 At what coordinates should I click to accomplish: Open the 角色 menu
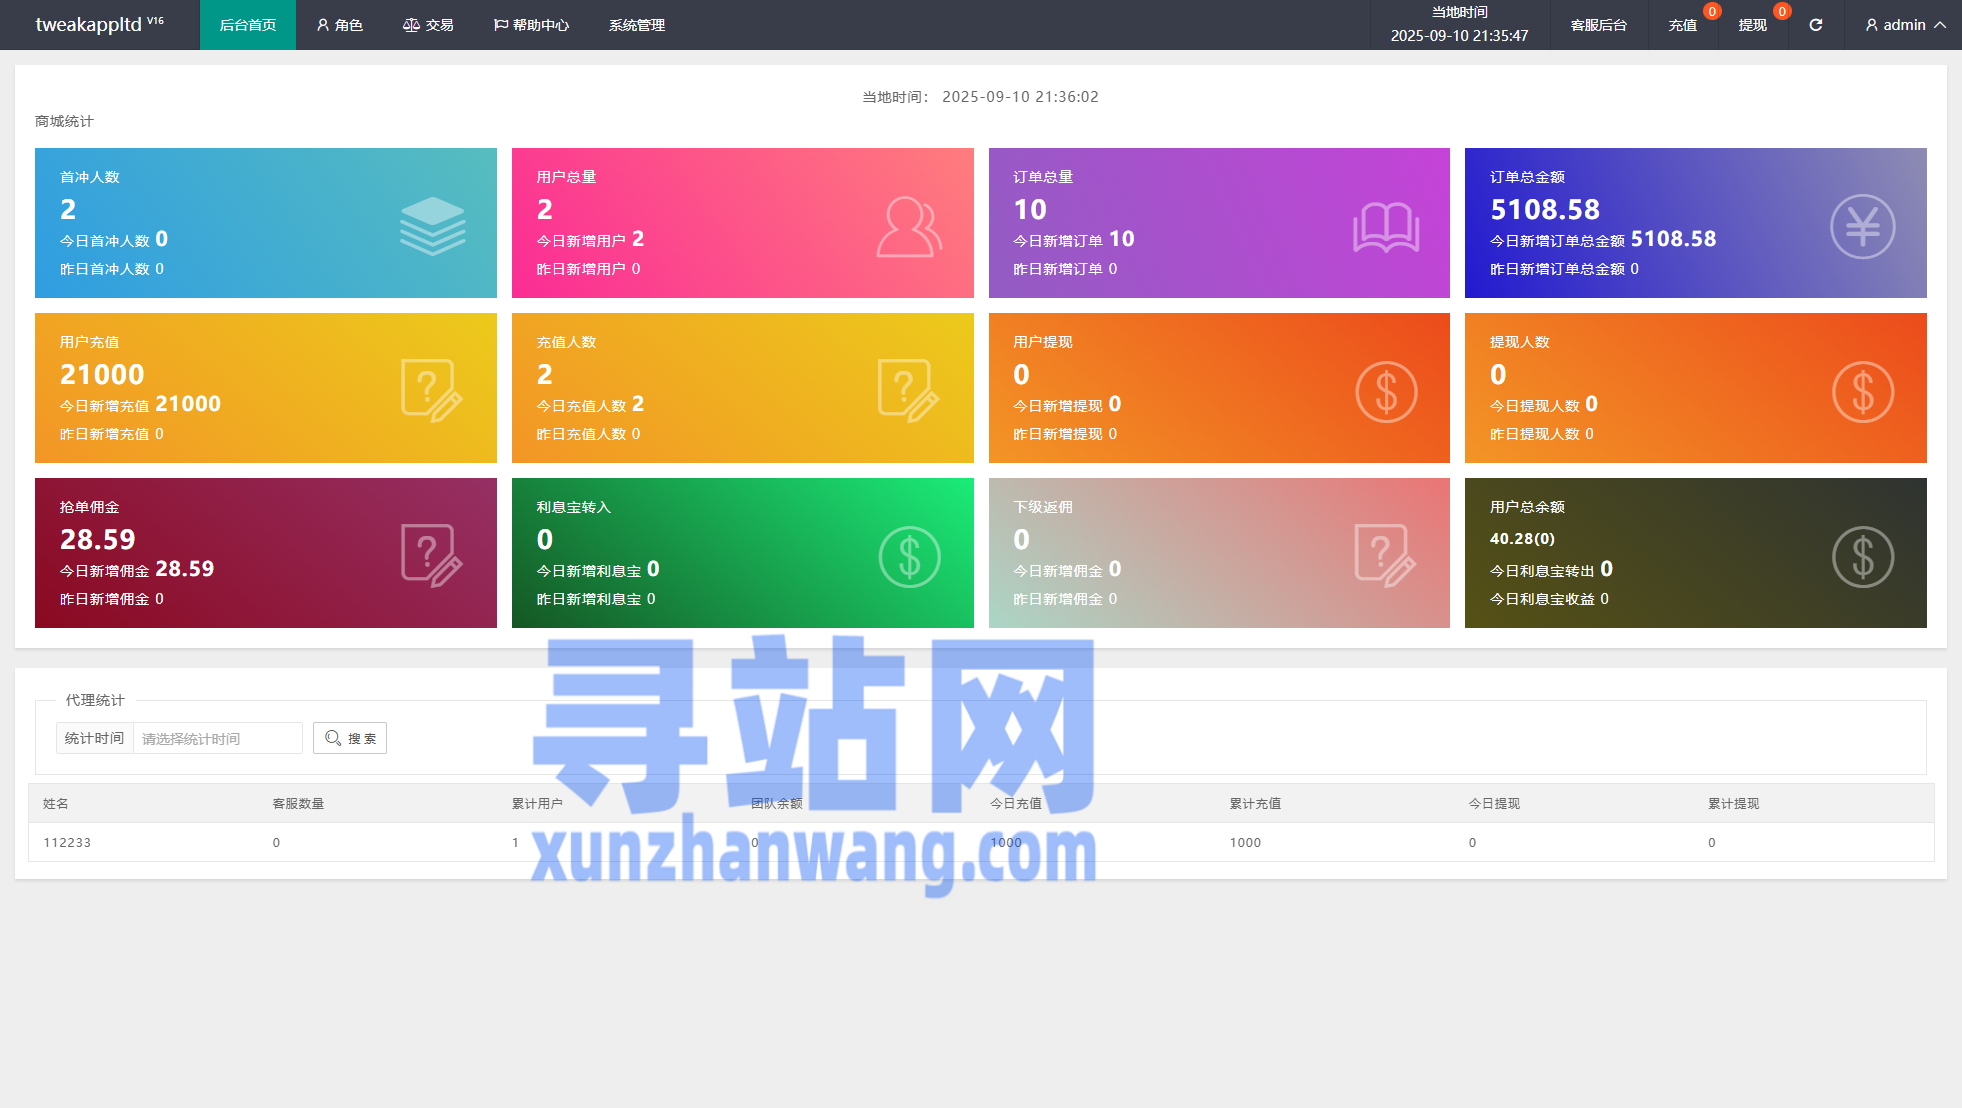click(340, 25)
